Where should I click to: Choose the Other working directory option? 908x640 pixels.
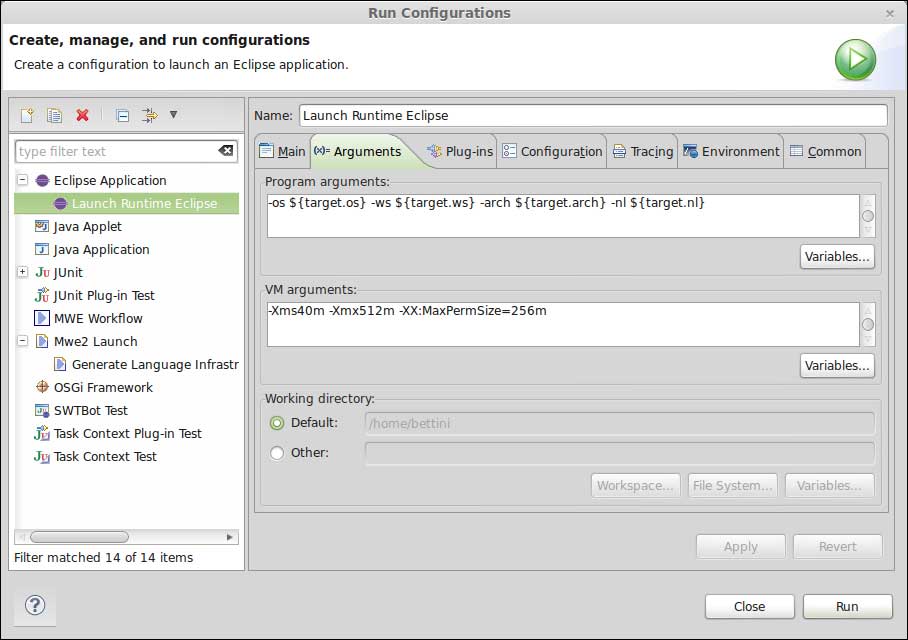point(277,453)
